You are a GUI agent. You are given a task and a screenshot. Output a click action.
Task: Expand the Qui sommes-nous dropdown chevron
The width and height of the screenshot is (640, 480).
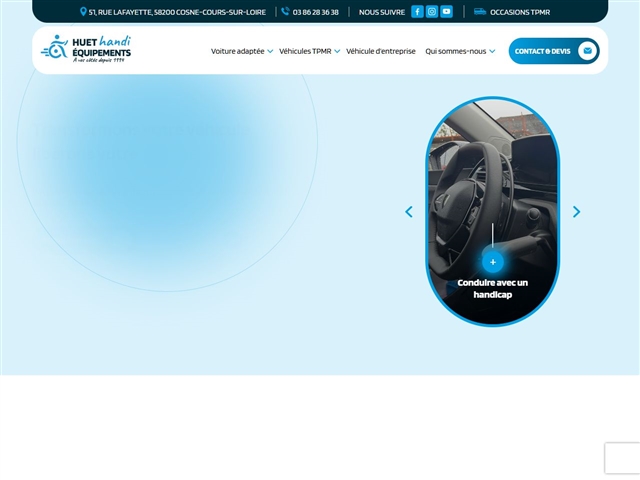492,51
